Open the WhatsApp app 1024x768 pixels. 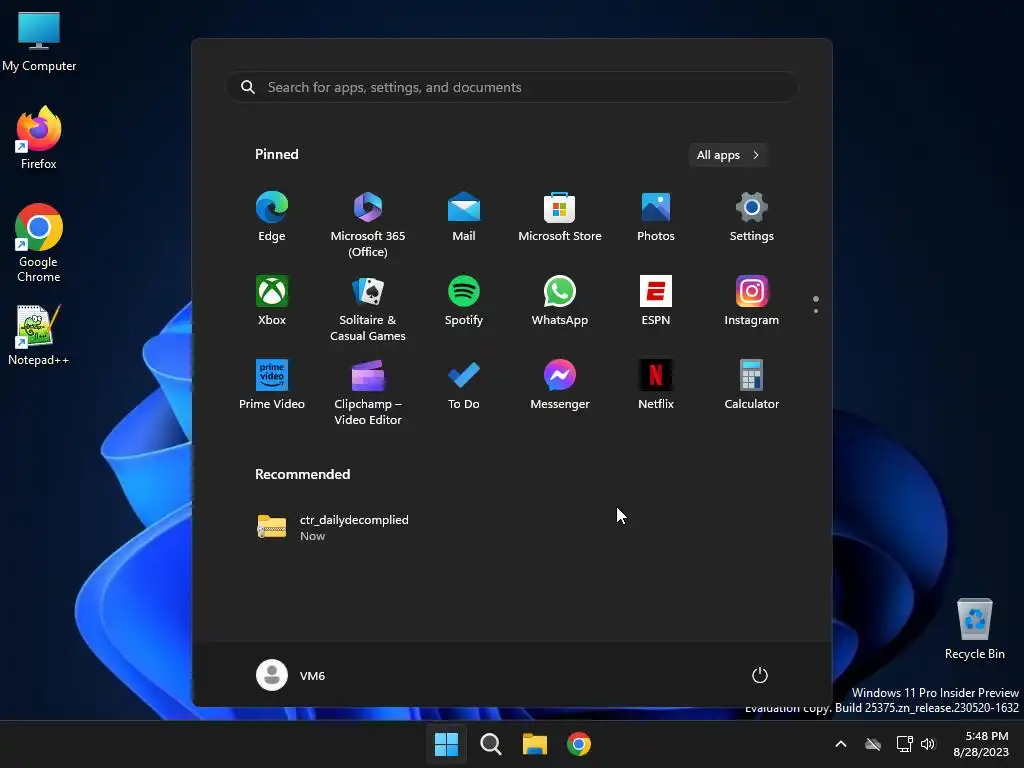[x=560, y=301]
